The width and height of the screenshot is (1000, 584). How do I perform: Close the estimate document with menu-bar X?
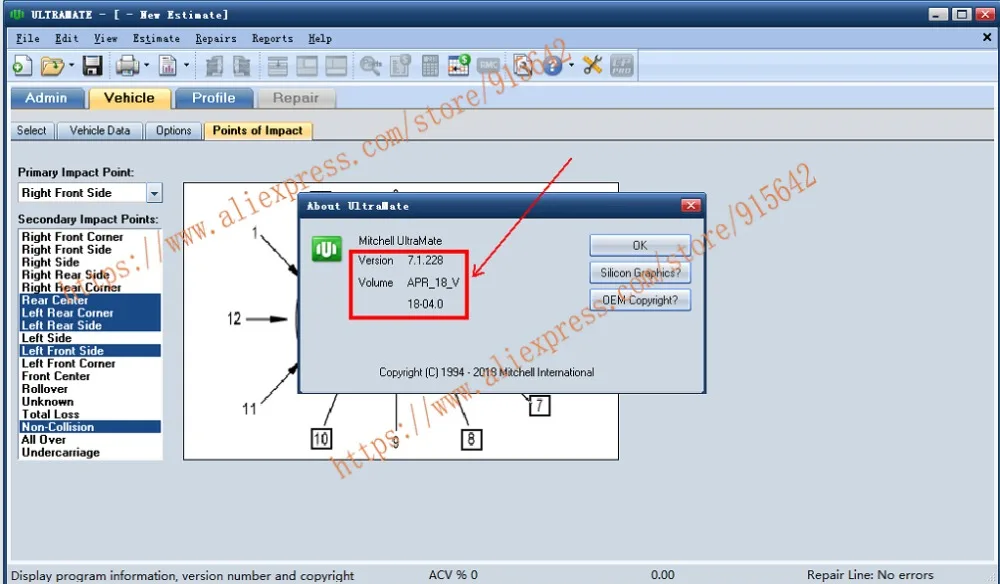click(987, 38)
